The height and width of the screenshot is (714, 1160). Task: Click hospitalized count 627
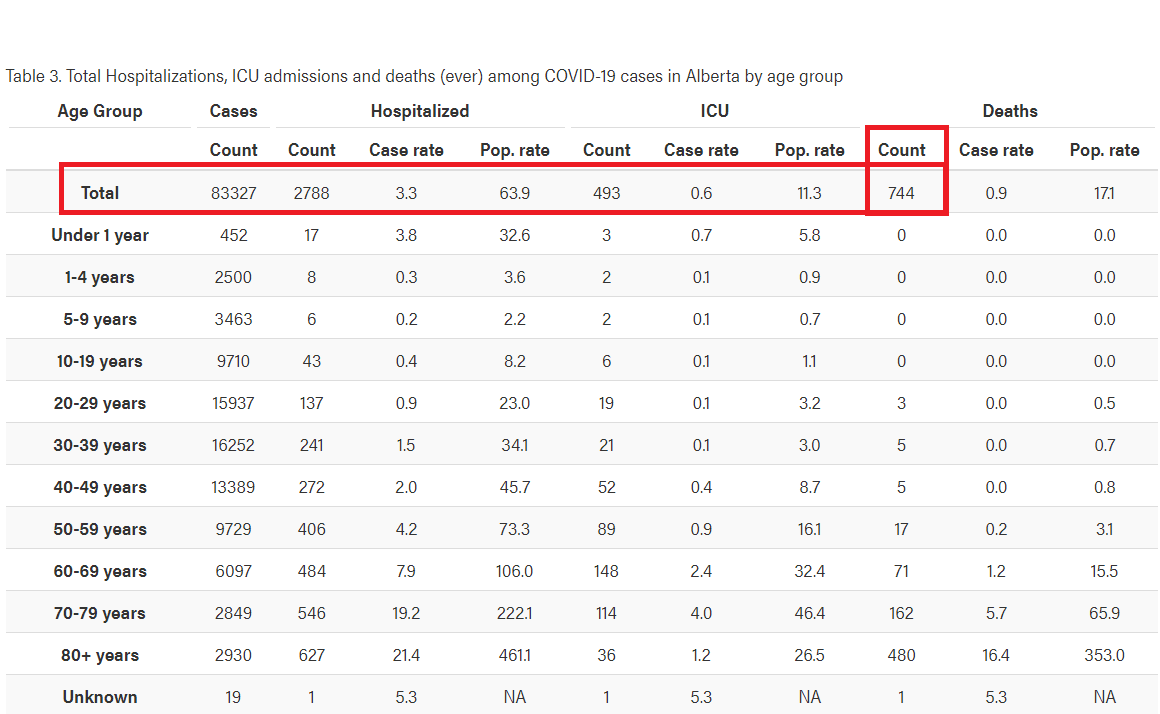[x=311, y=656]
